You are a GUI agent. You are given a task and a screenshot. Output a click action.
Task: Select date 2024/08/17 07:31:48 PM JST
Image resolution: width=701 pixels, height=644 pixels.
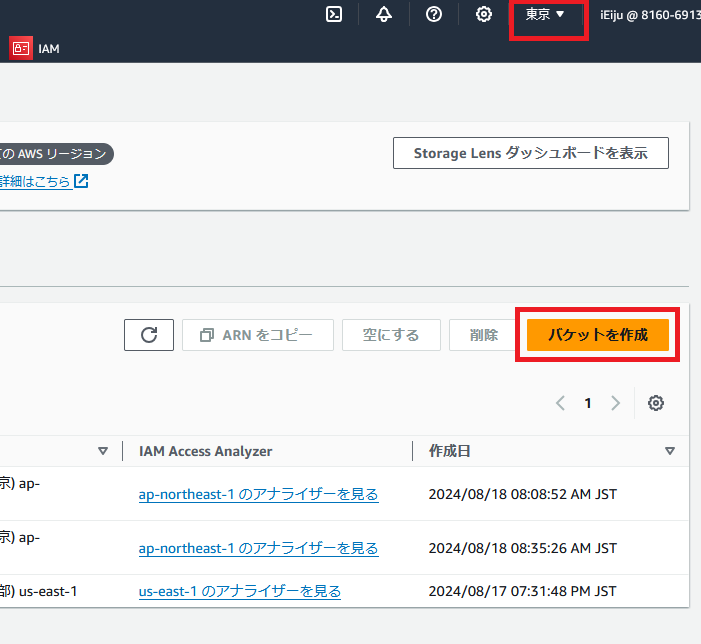pos(522,591)
